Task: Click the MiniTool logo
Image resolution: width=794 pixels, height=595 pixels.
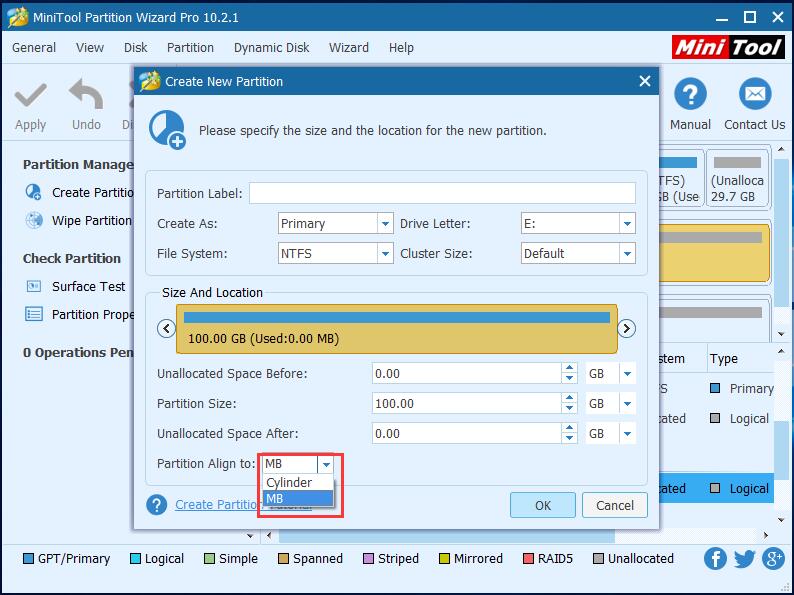Action: [x=728, y=47]
